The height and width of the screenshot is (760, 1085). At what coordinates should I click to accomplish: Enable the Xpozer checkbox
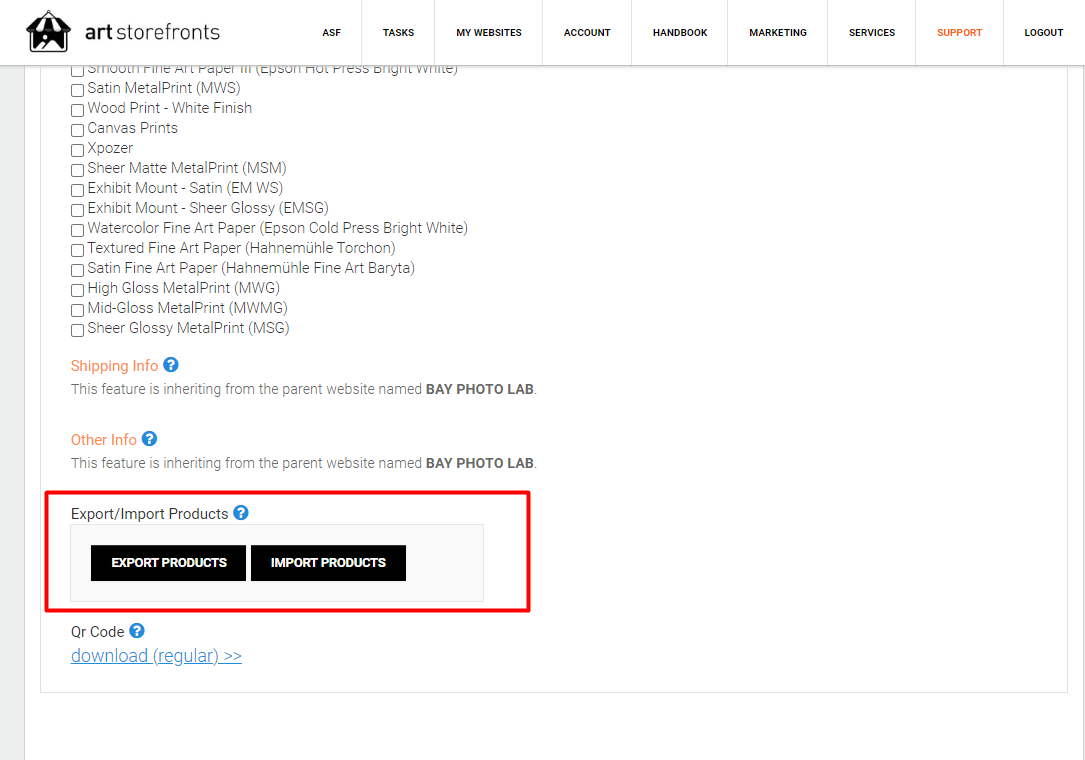78,150
